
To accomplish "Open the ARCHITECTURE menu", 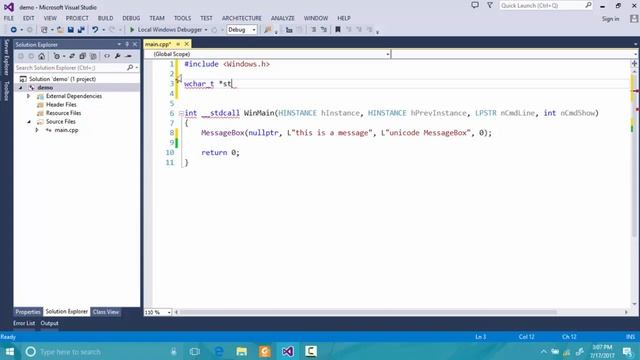I will tap(242, 18).
